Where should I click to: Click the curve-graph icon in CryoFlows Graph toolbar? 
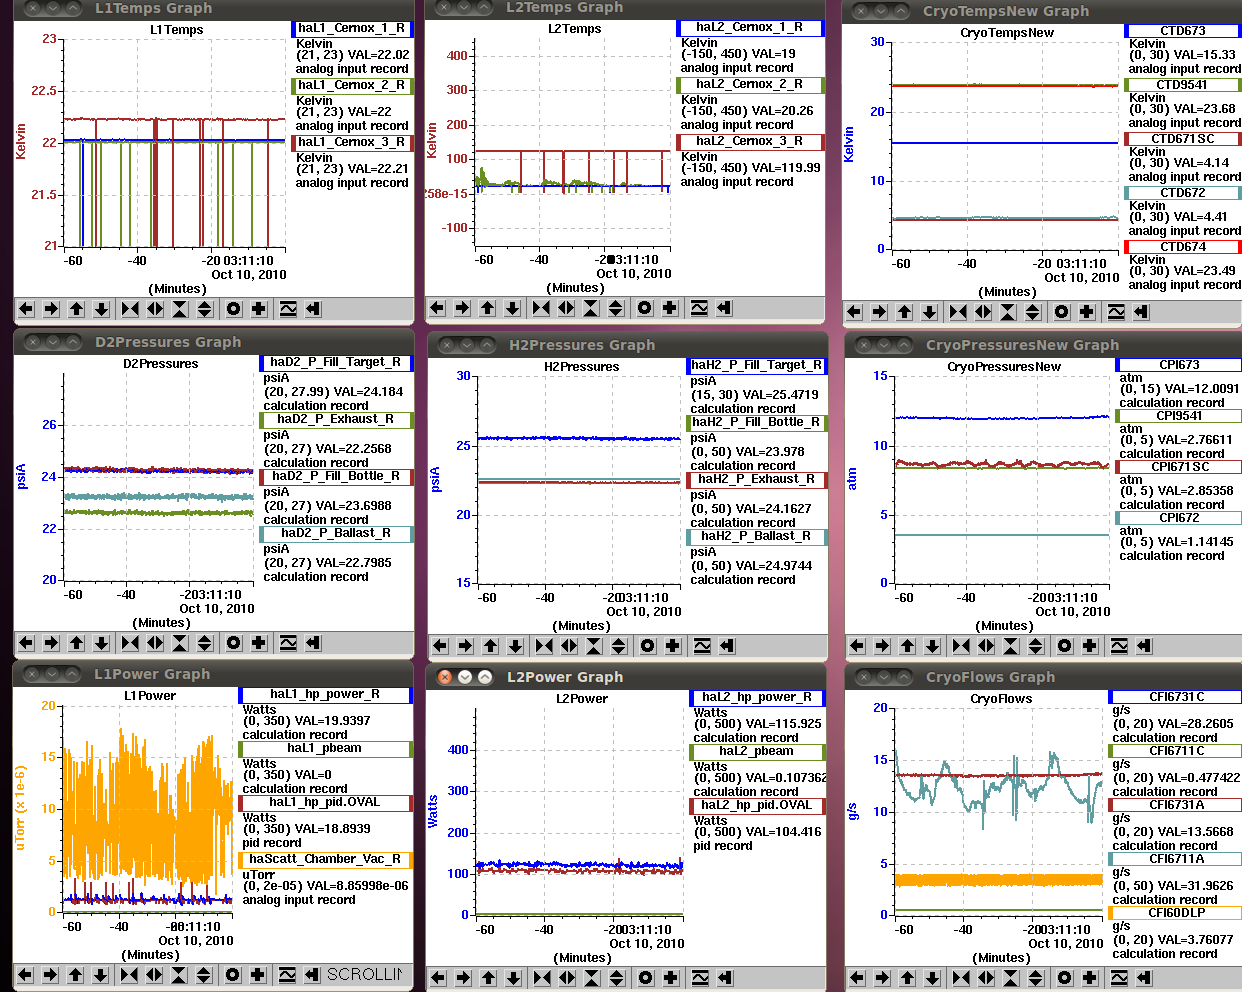[x=1119, y=978]
